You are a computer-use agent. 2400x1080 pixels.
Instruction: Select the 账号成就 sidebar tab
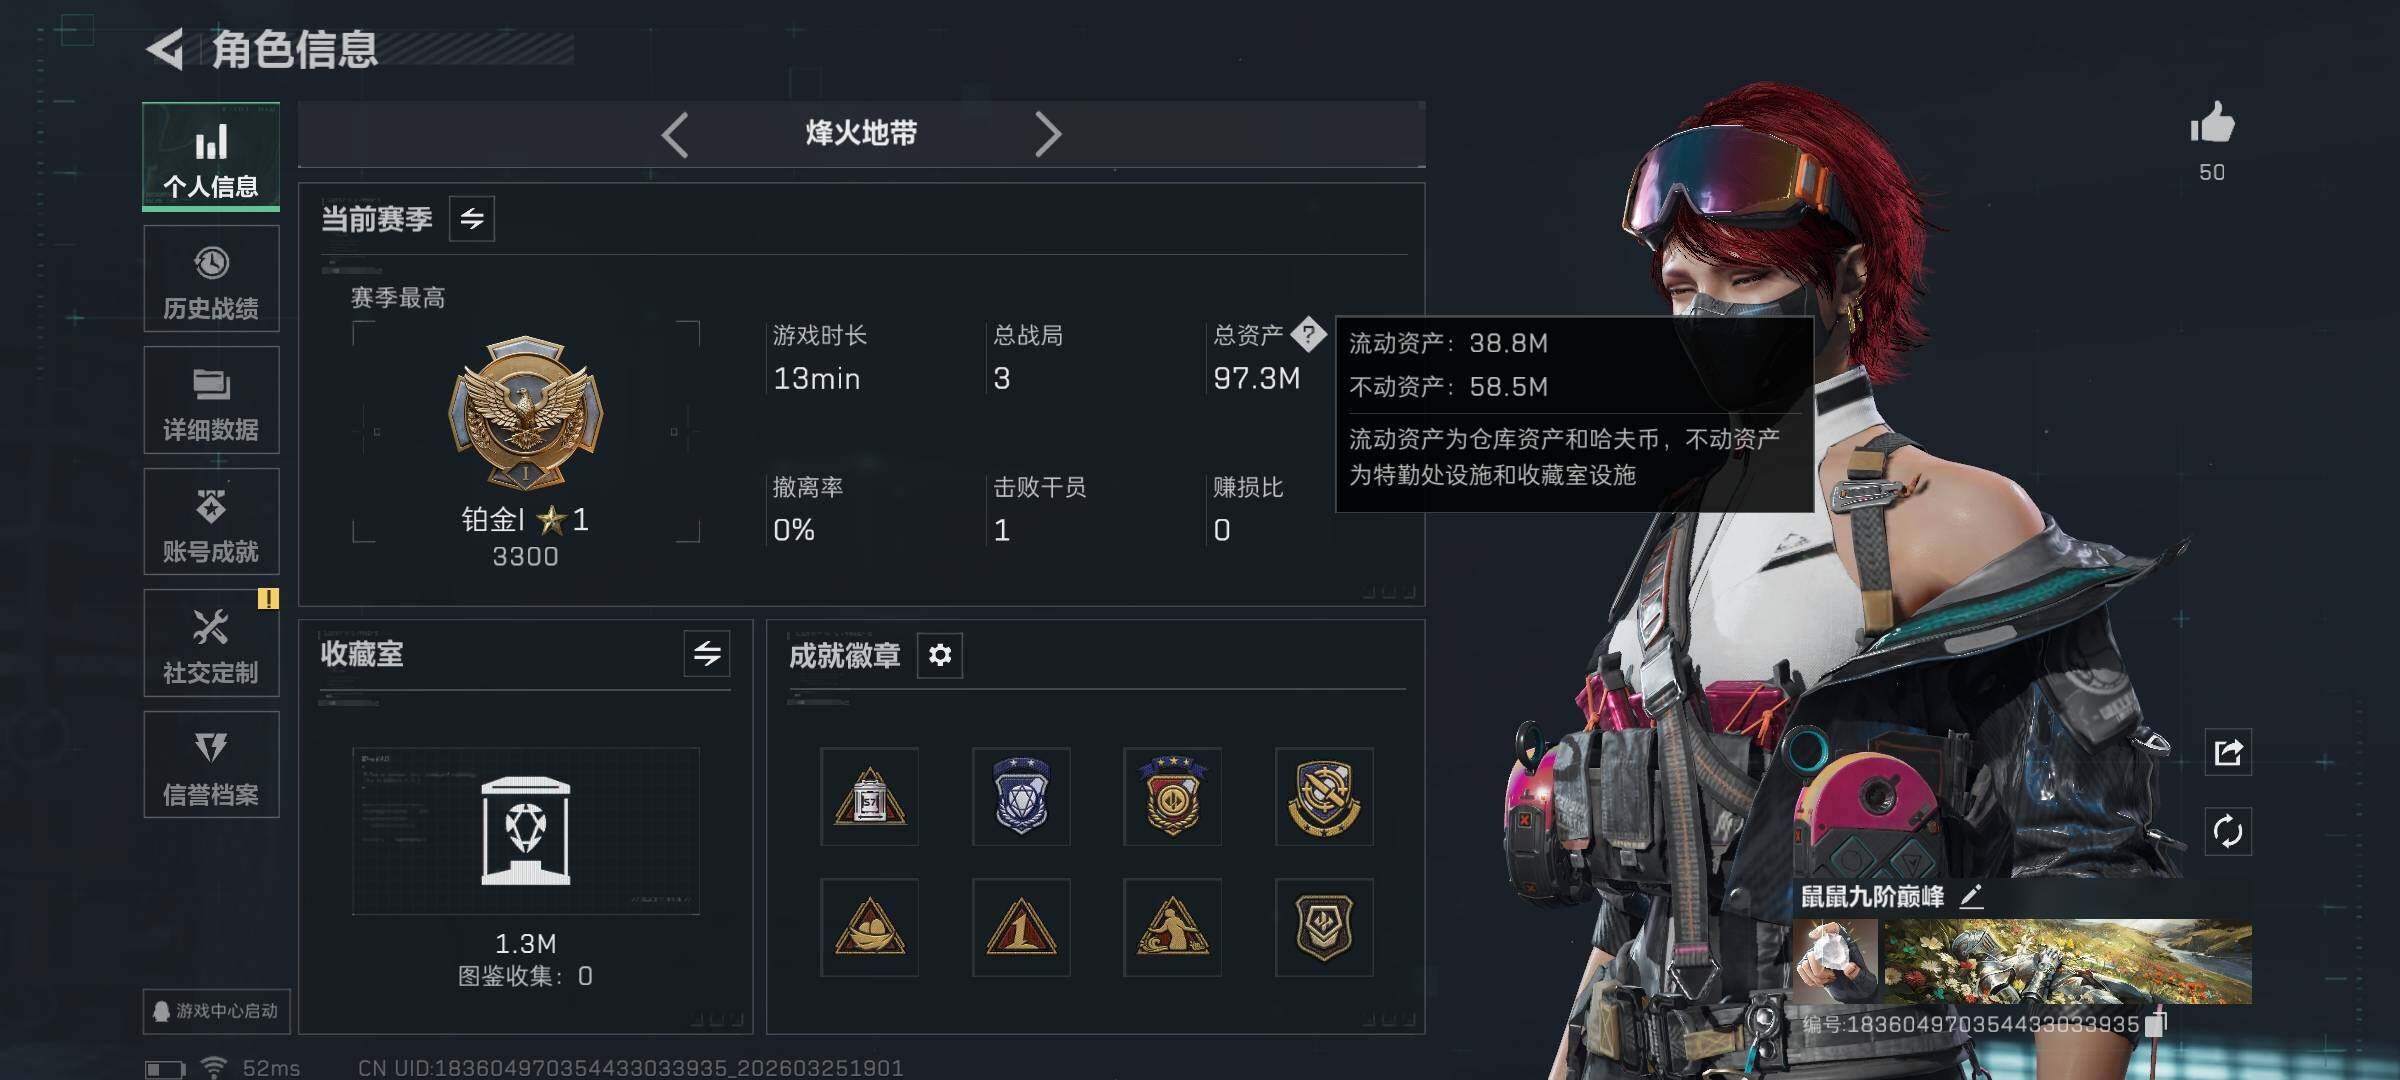(211, 522)
